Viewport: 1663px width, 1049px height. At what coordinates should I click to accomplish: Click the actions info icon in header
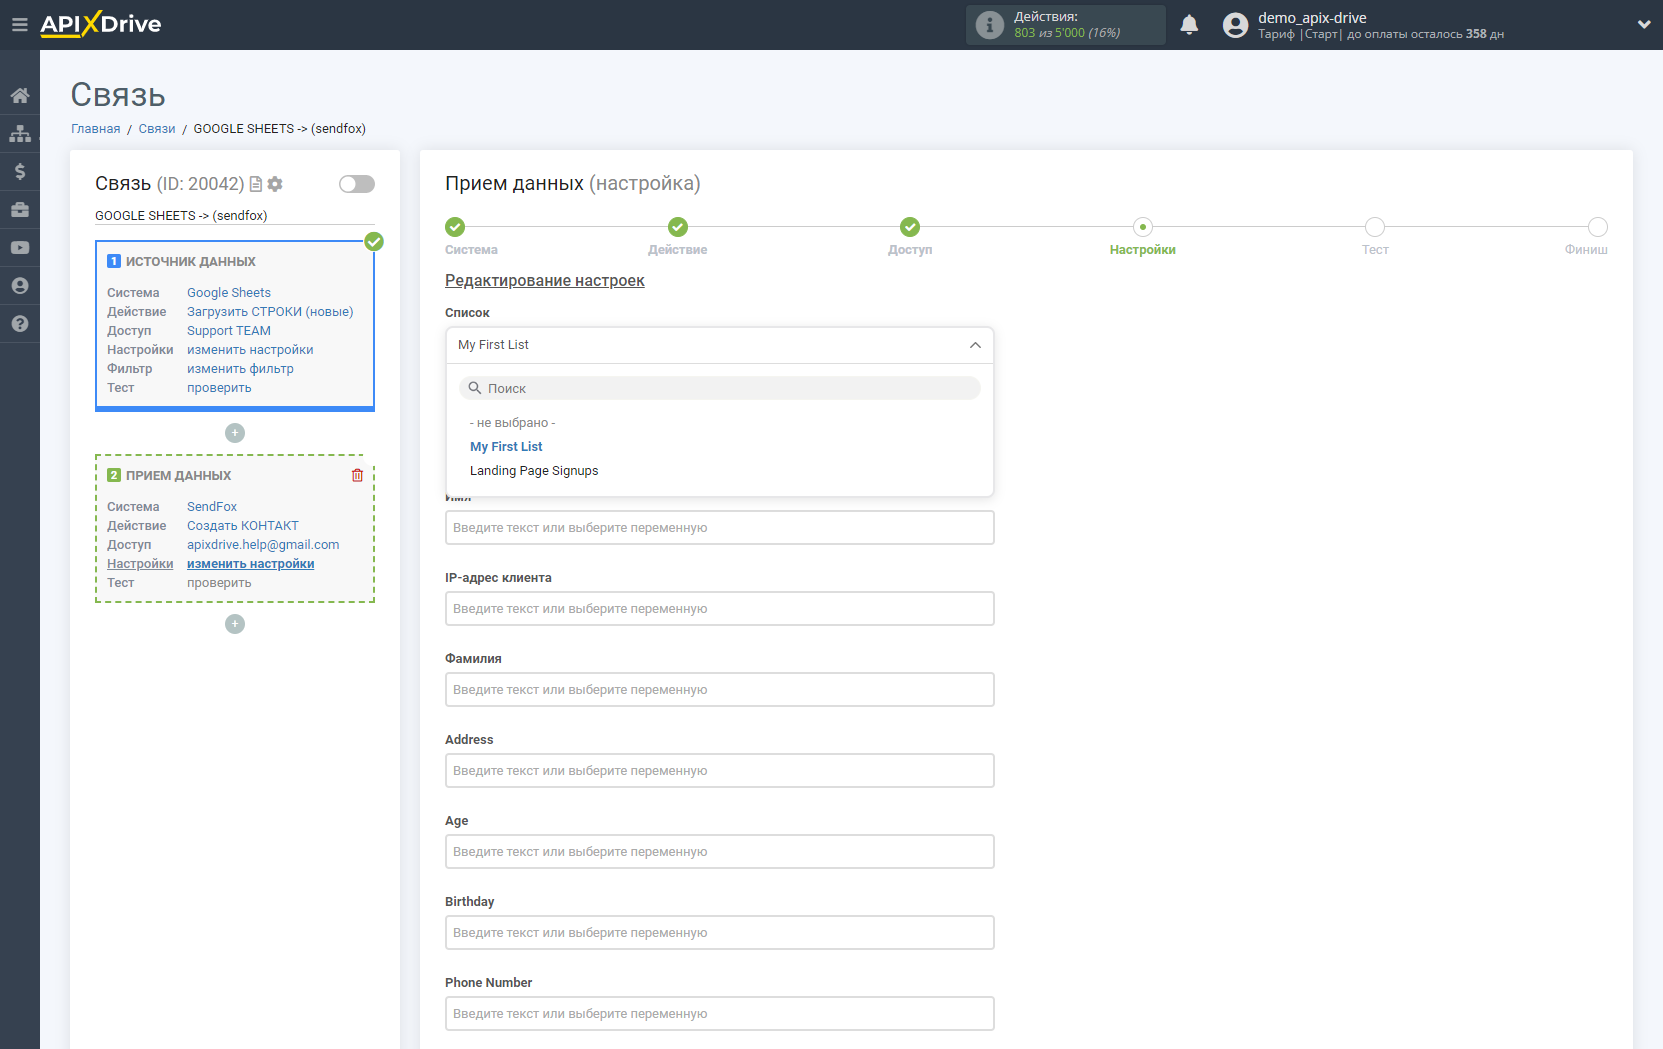click(989, 25)
